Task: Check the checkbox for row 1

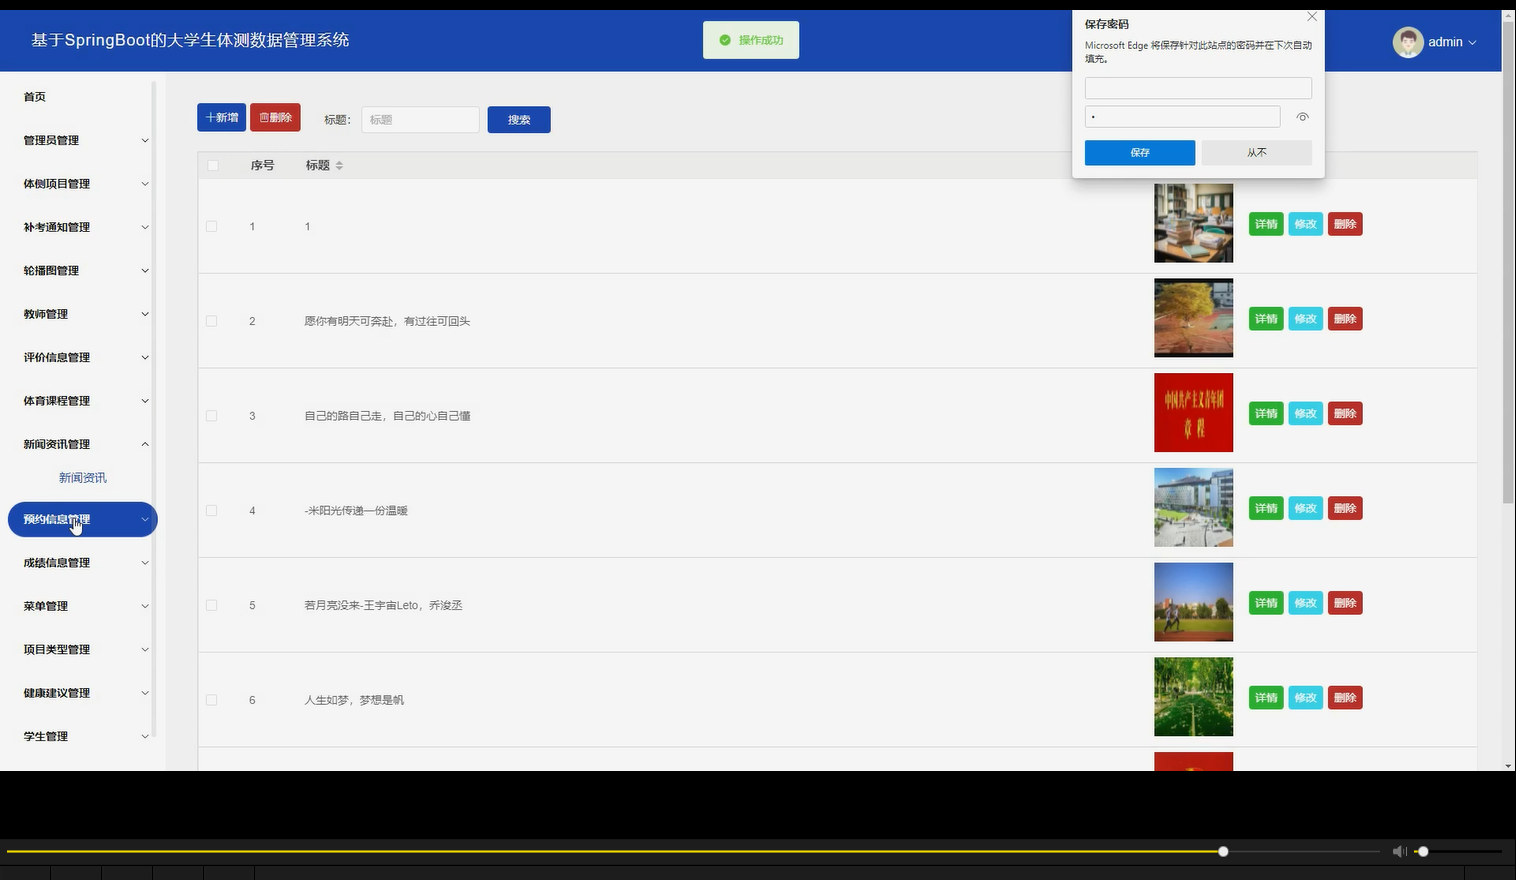Action: click(211, 226)
